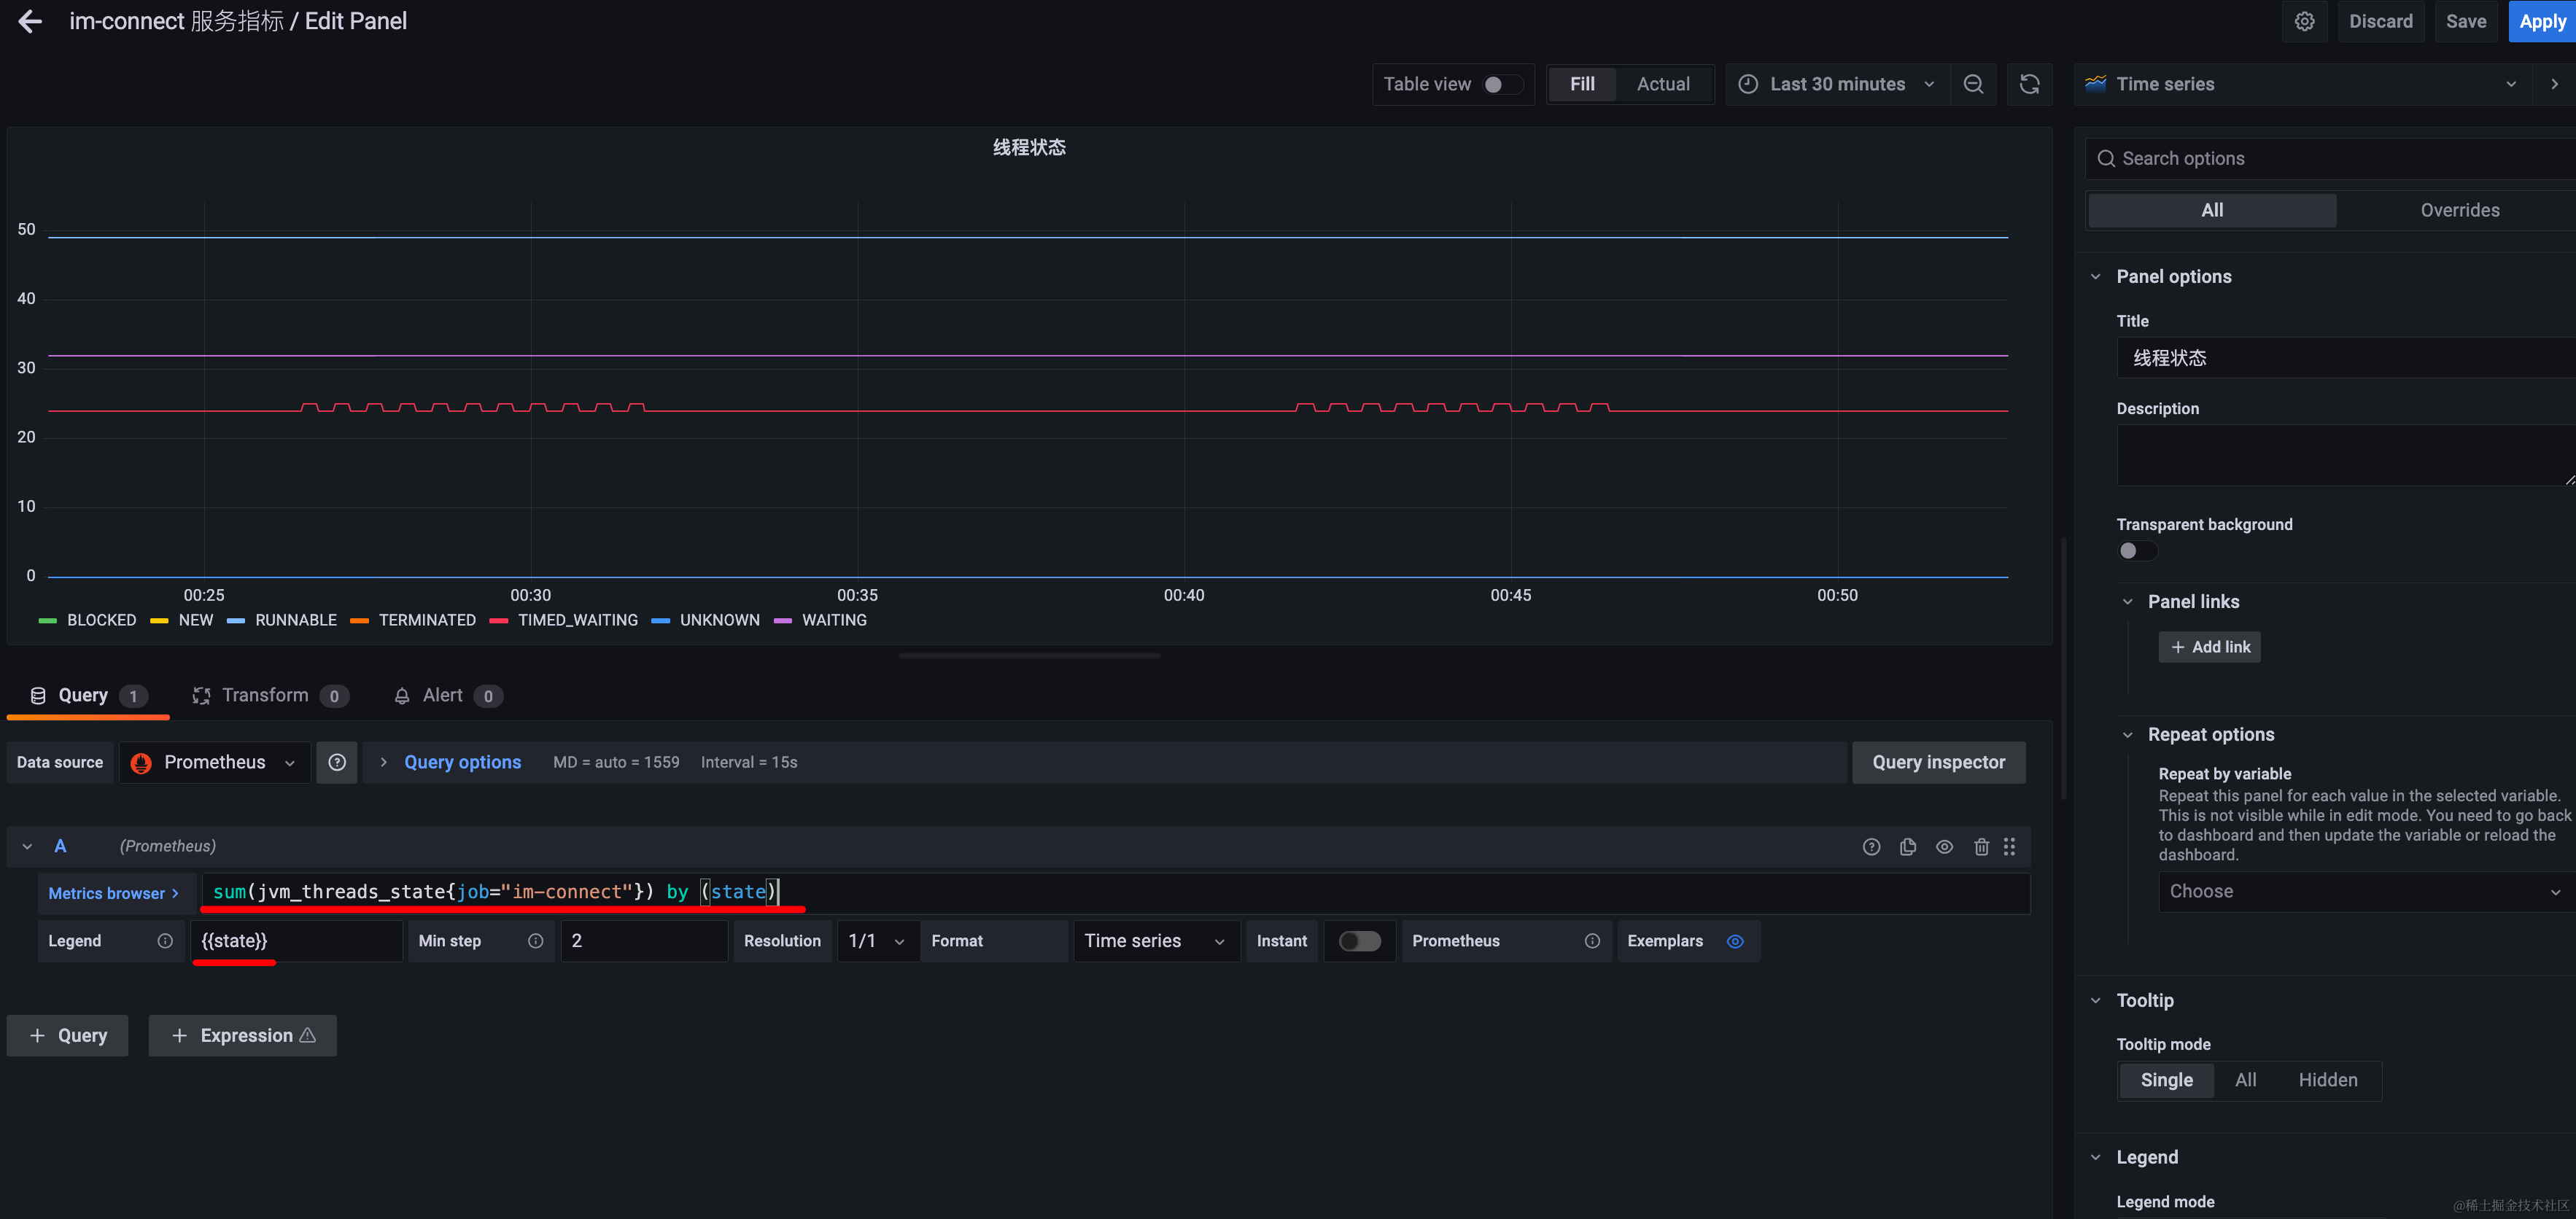Viewport: 2576px width, 1219px height.
Task: Click Apply button
Action: (x=2542, y=21)
